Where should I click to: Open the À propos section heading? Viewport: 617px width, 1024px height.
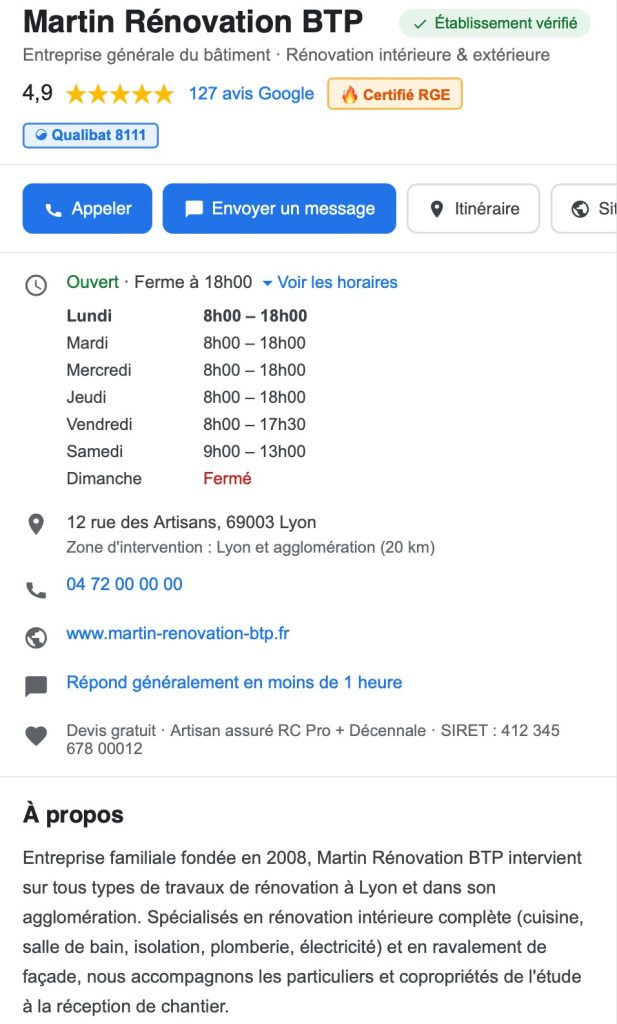73,814
